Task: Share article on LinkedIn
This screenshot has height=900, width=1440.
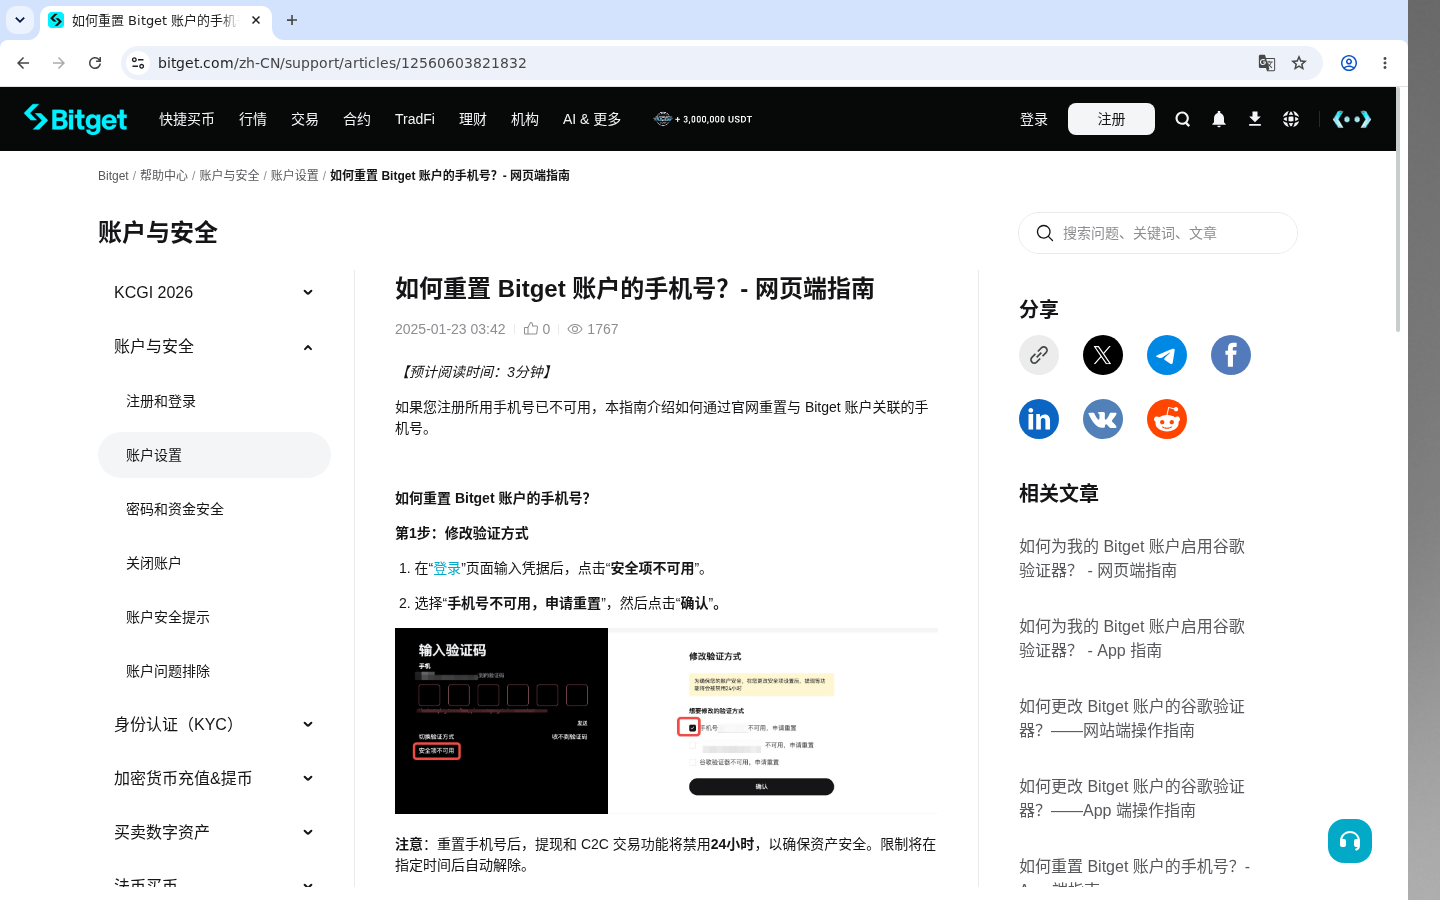Action: click(1039, 419)
